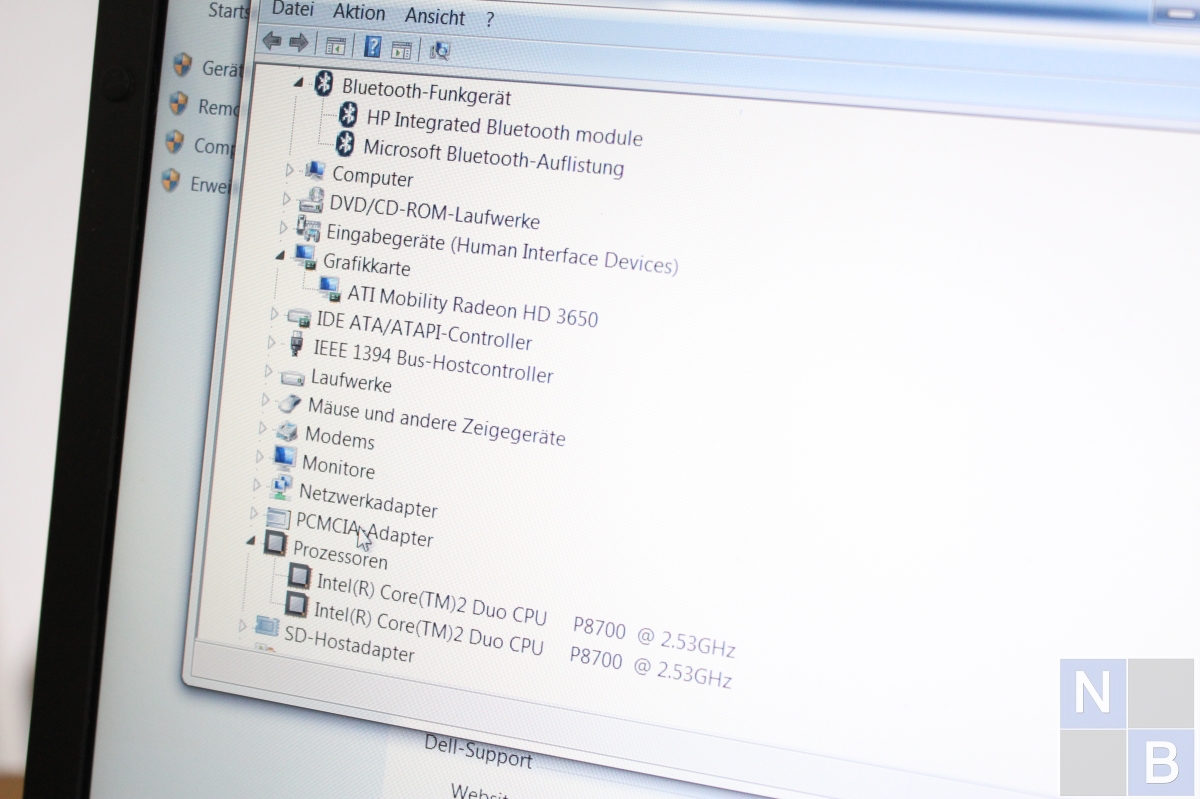
Task: Click the scan for hardware changes icon
Action: click(x=439, y=50)
